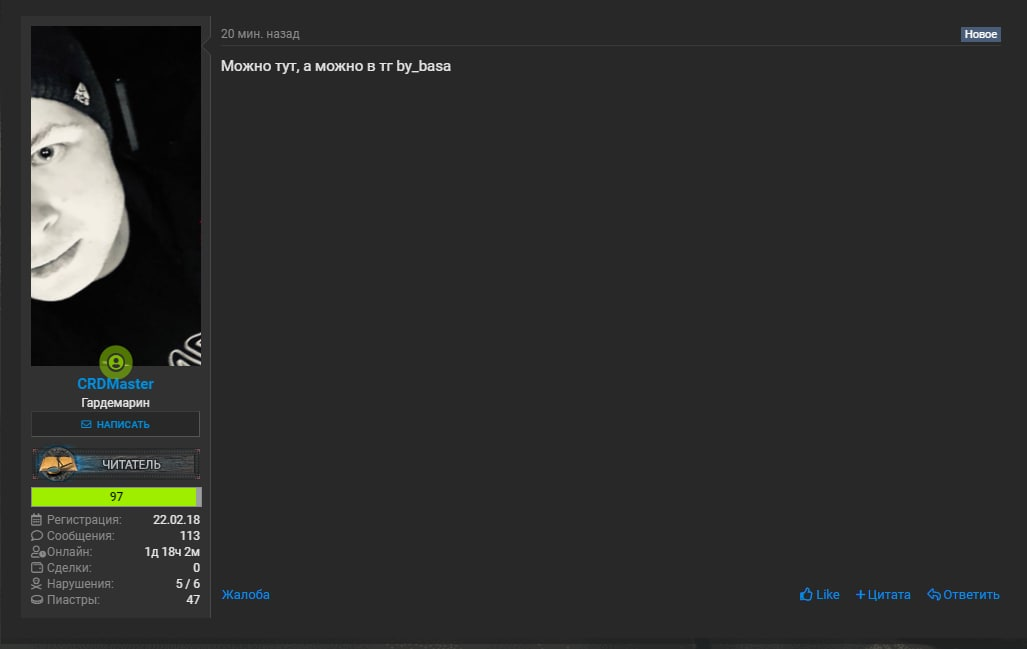Click the Пиастры value 47

click(193, 600)
